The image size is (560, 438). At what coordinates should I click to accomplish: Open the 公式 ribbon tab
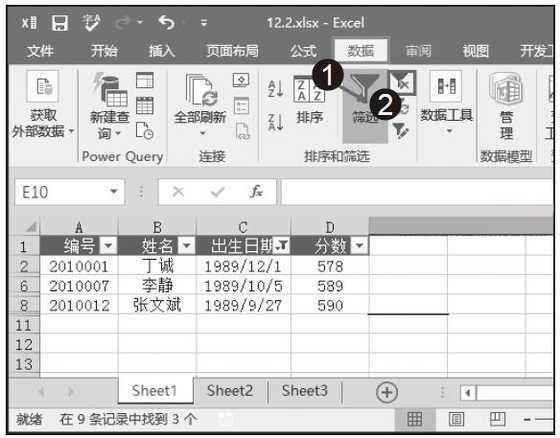click(x=303, y=51)
